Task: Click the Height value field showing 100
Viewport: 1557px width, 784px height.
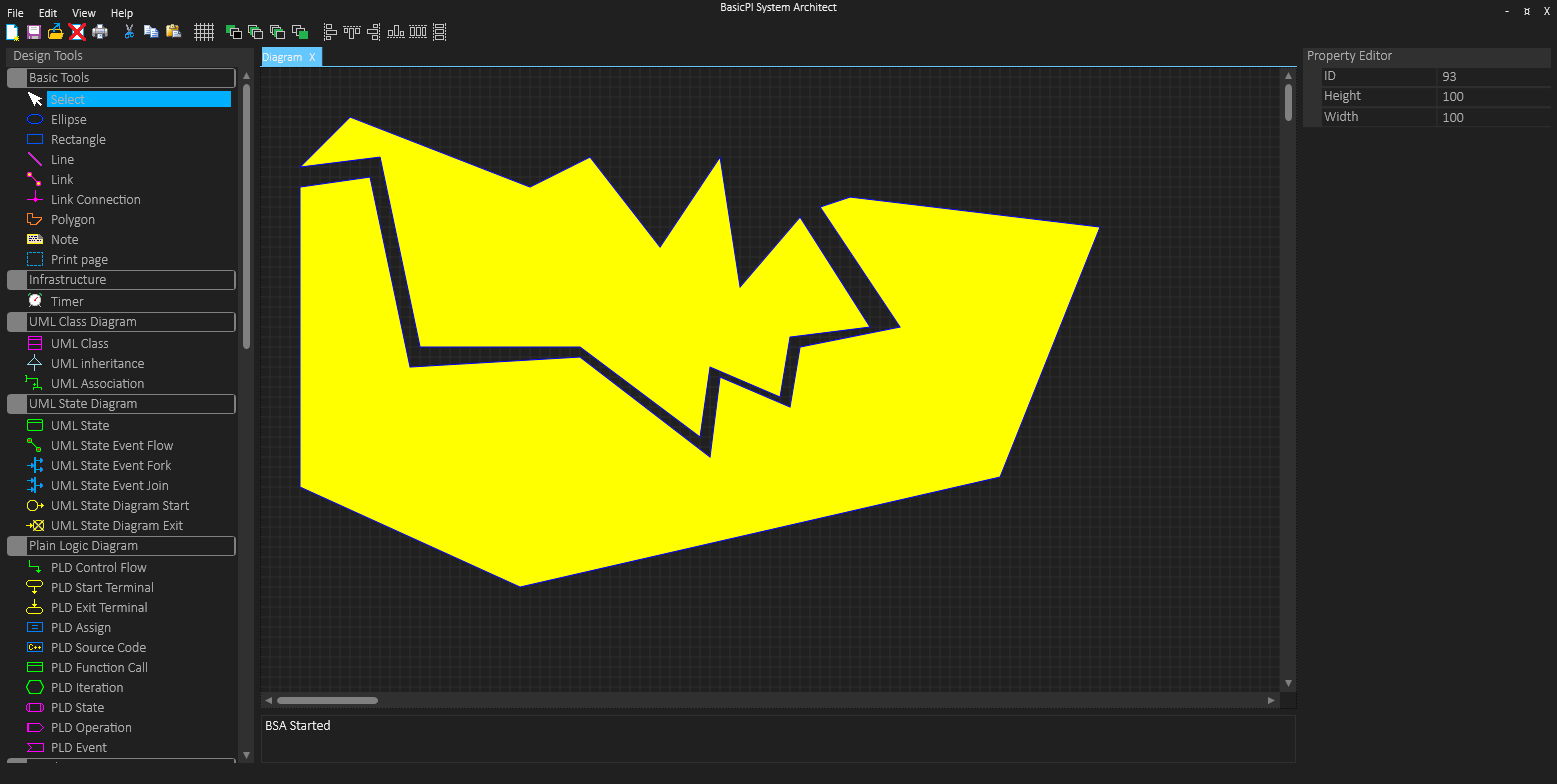Action: click(x=1494, y=97)
